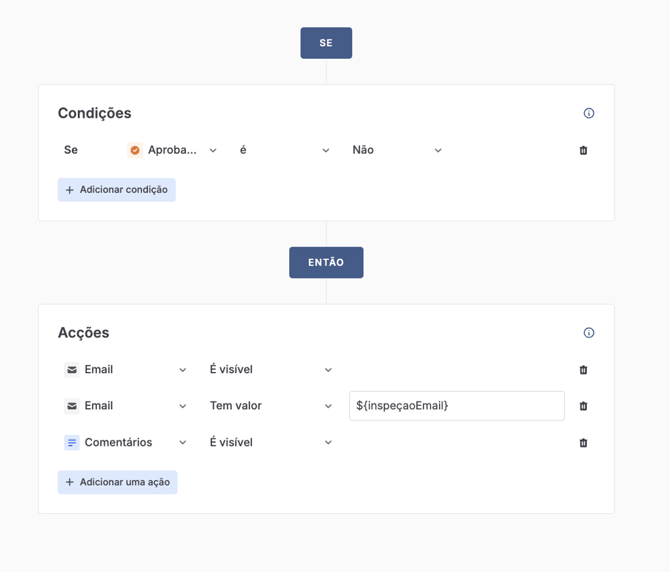Expand the first Email field dropdown

[x=126, y=370]
